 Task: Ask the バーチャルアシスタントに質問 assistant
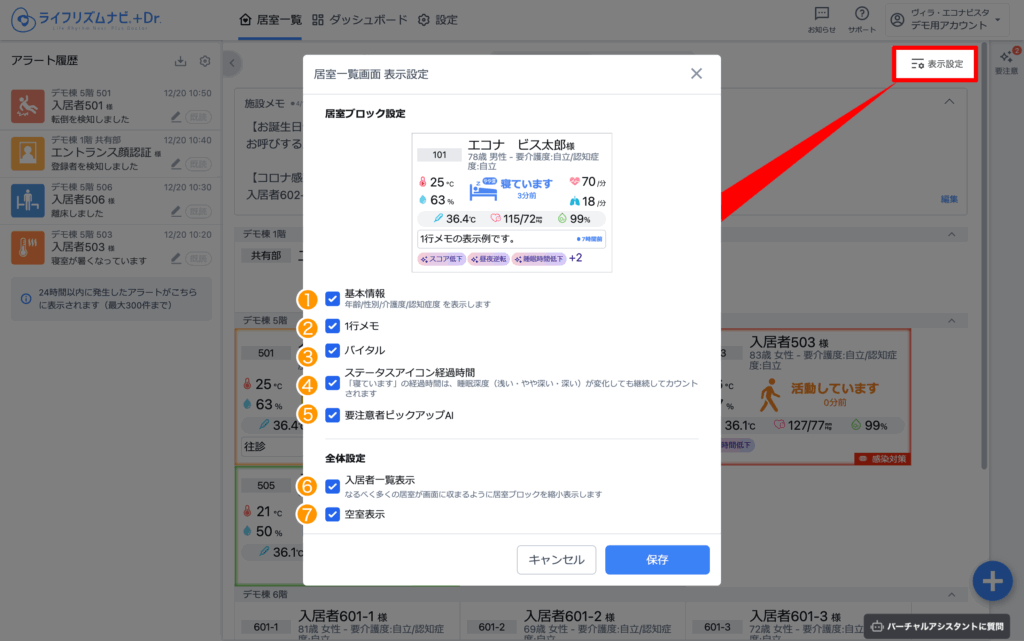[937, 626]
